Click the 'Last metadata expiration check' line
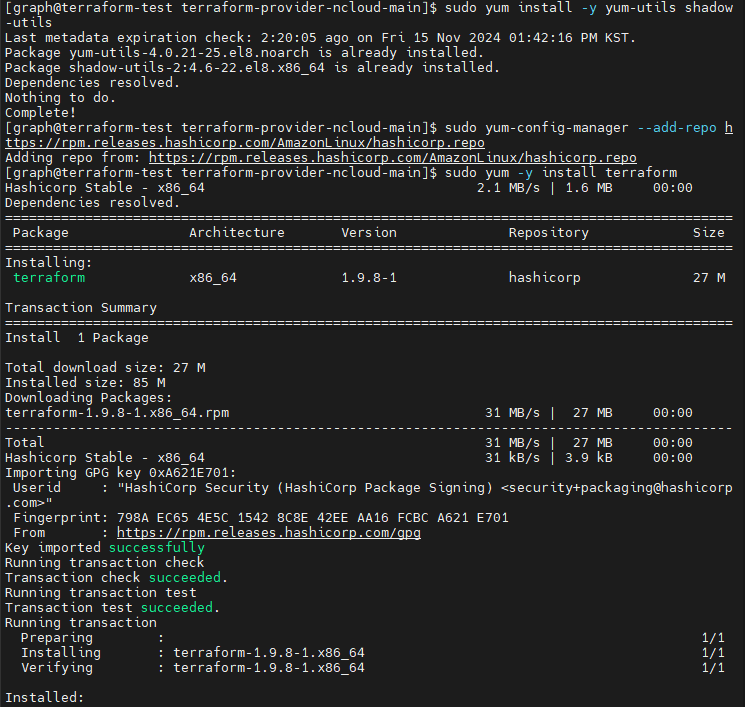The width and height of the screenshot is (745, 707). tap(320, 38)
